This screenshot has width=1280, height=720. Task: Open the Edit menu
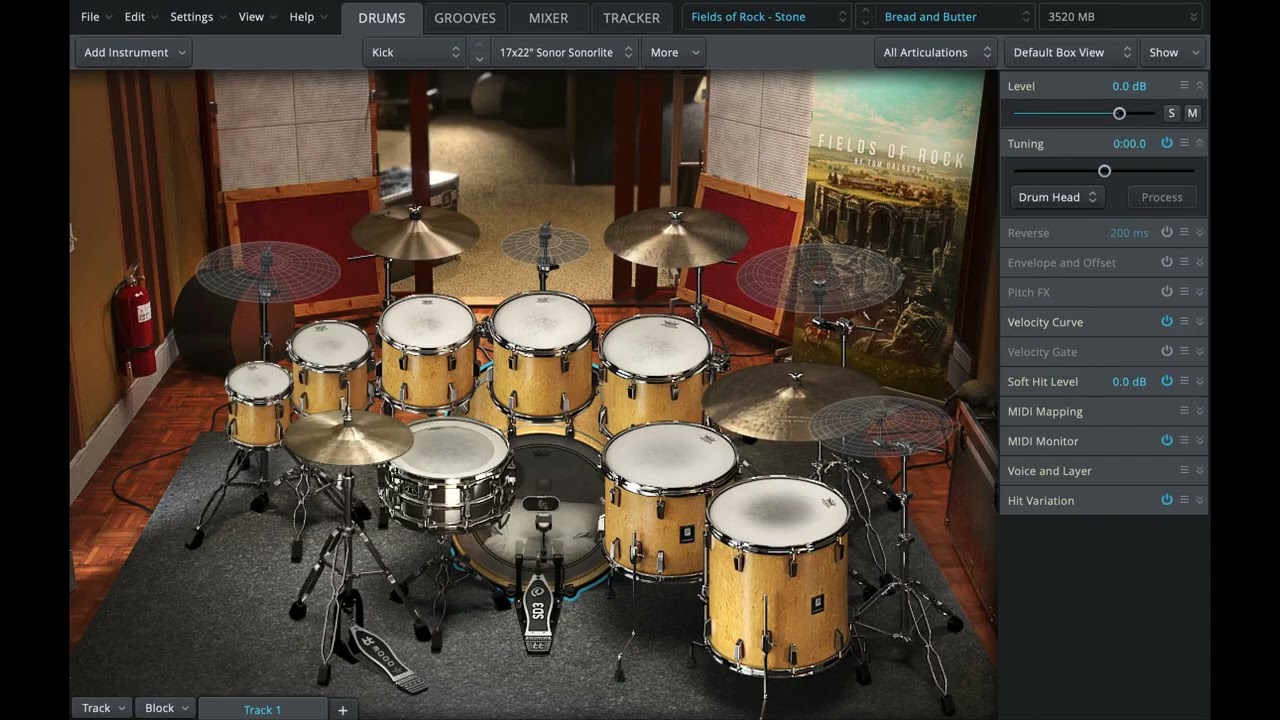(140, 17)
